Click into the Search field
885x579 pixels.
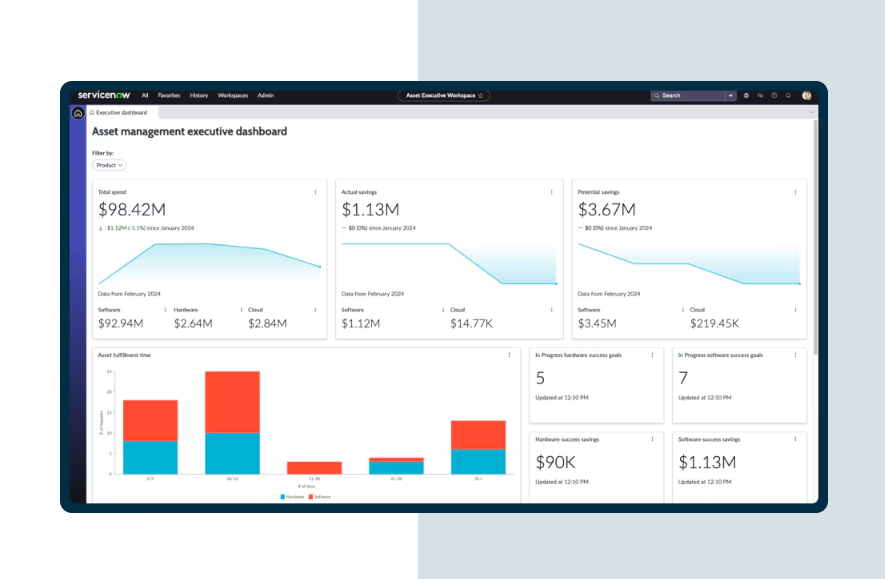690,96
